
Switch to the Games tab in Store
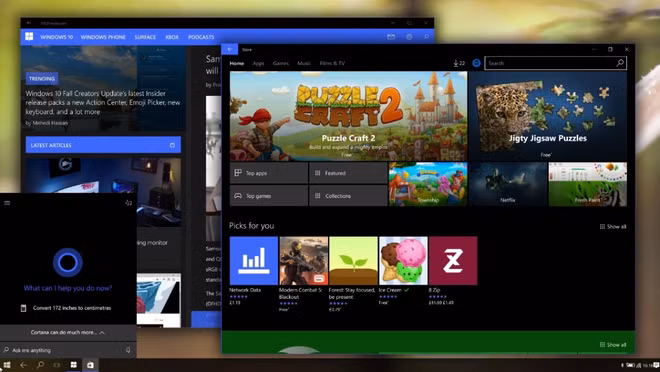click(281, 63)
